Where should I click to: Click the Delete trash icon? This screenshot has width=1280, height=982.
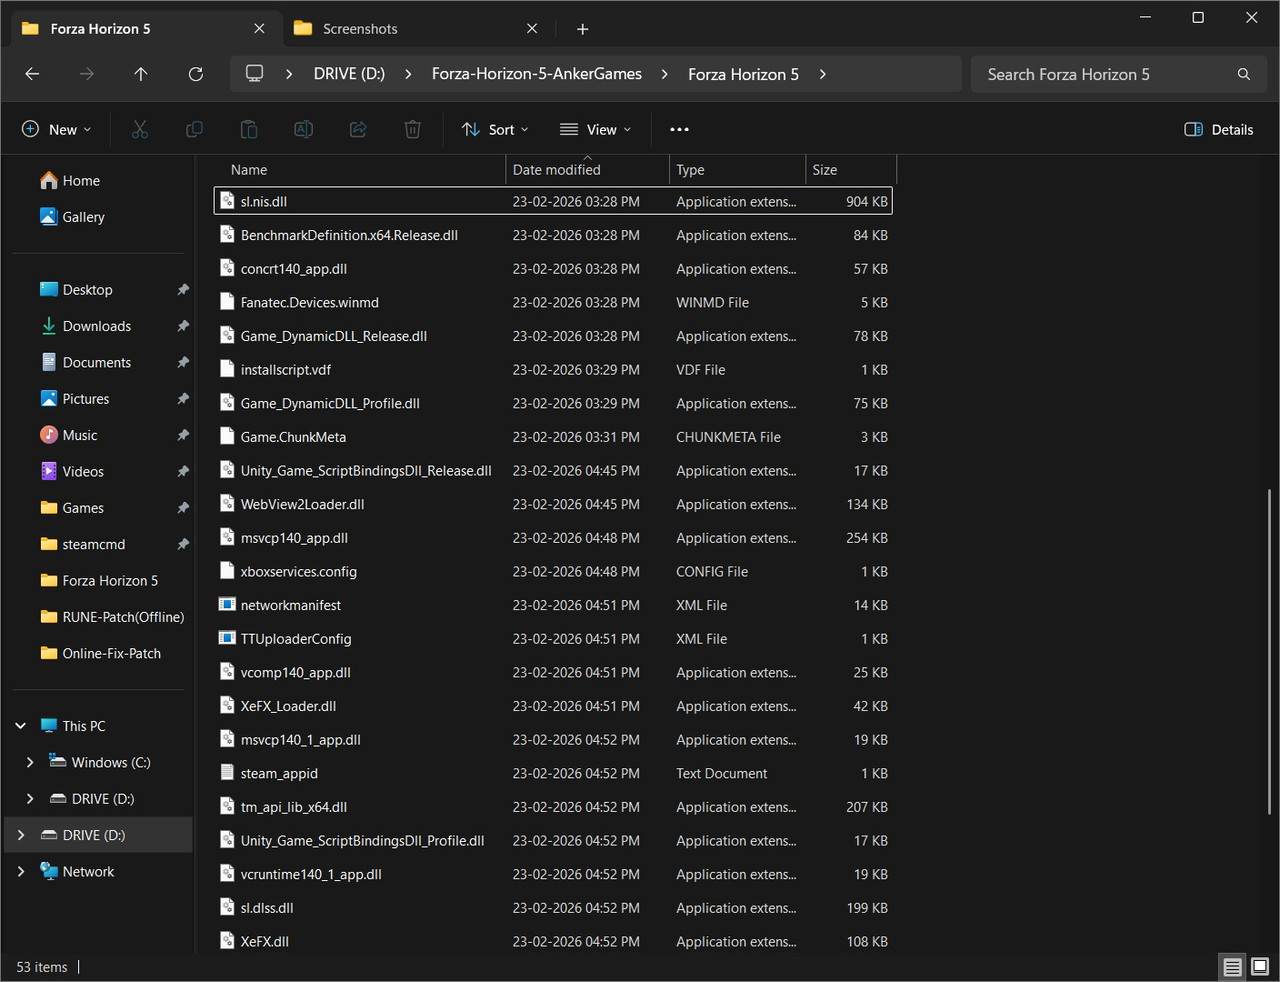click(x=412, y=129)
